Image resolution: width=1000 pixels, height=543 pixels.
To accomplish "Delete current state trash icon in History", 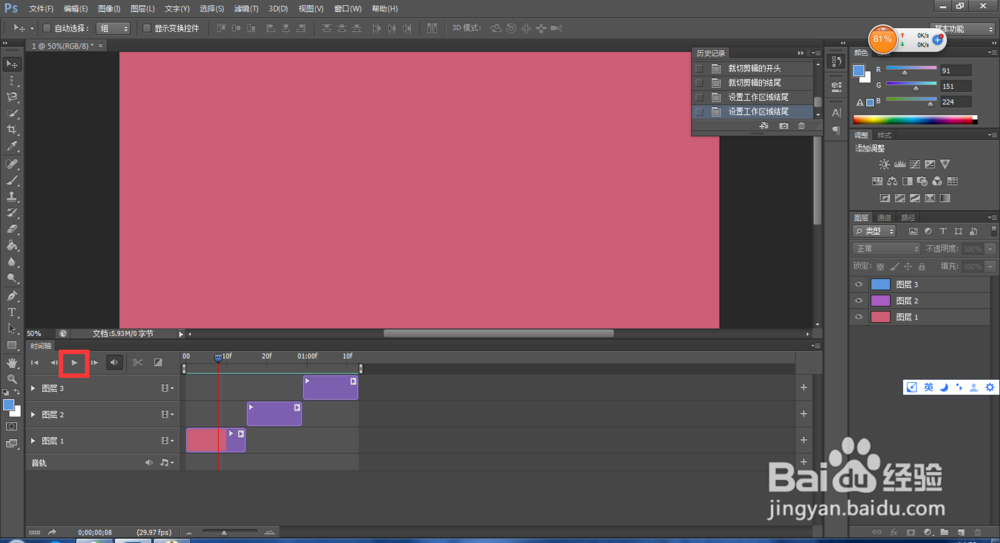I will point(802,126).
